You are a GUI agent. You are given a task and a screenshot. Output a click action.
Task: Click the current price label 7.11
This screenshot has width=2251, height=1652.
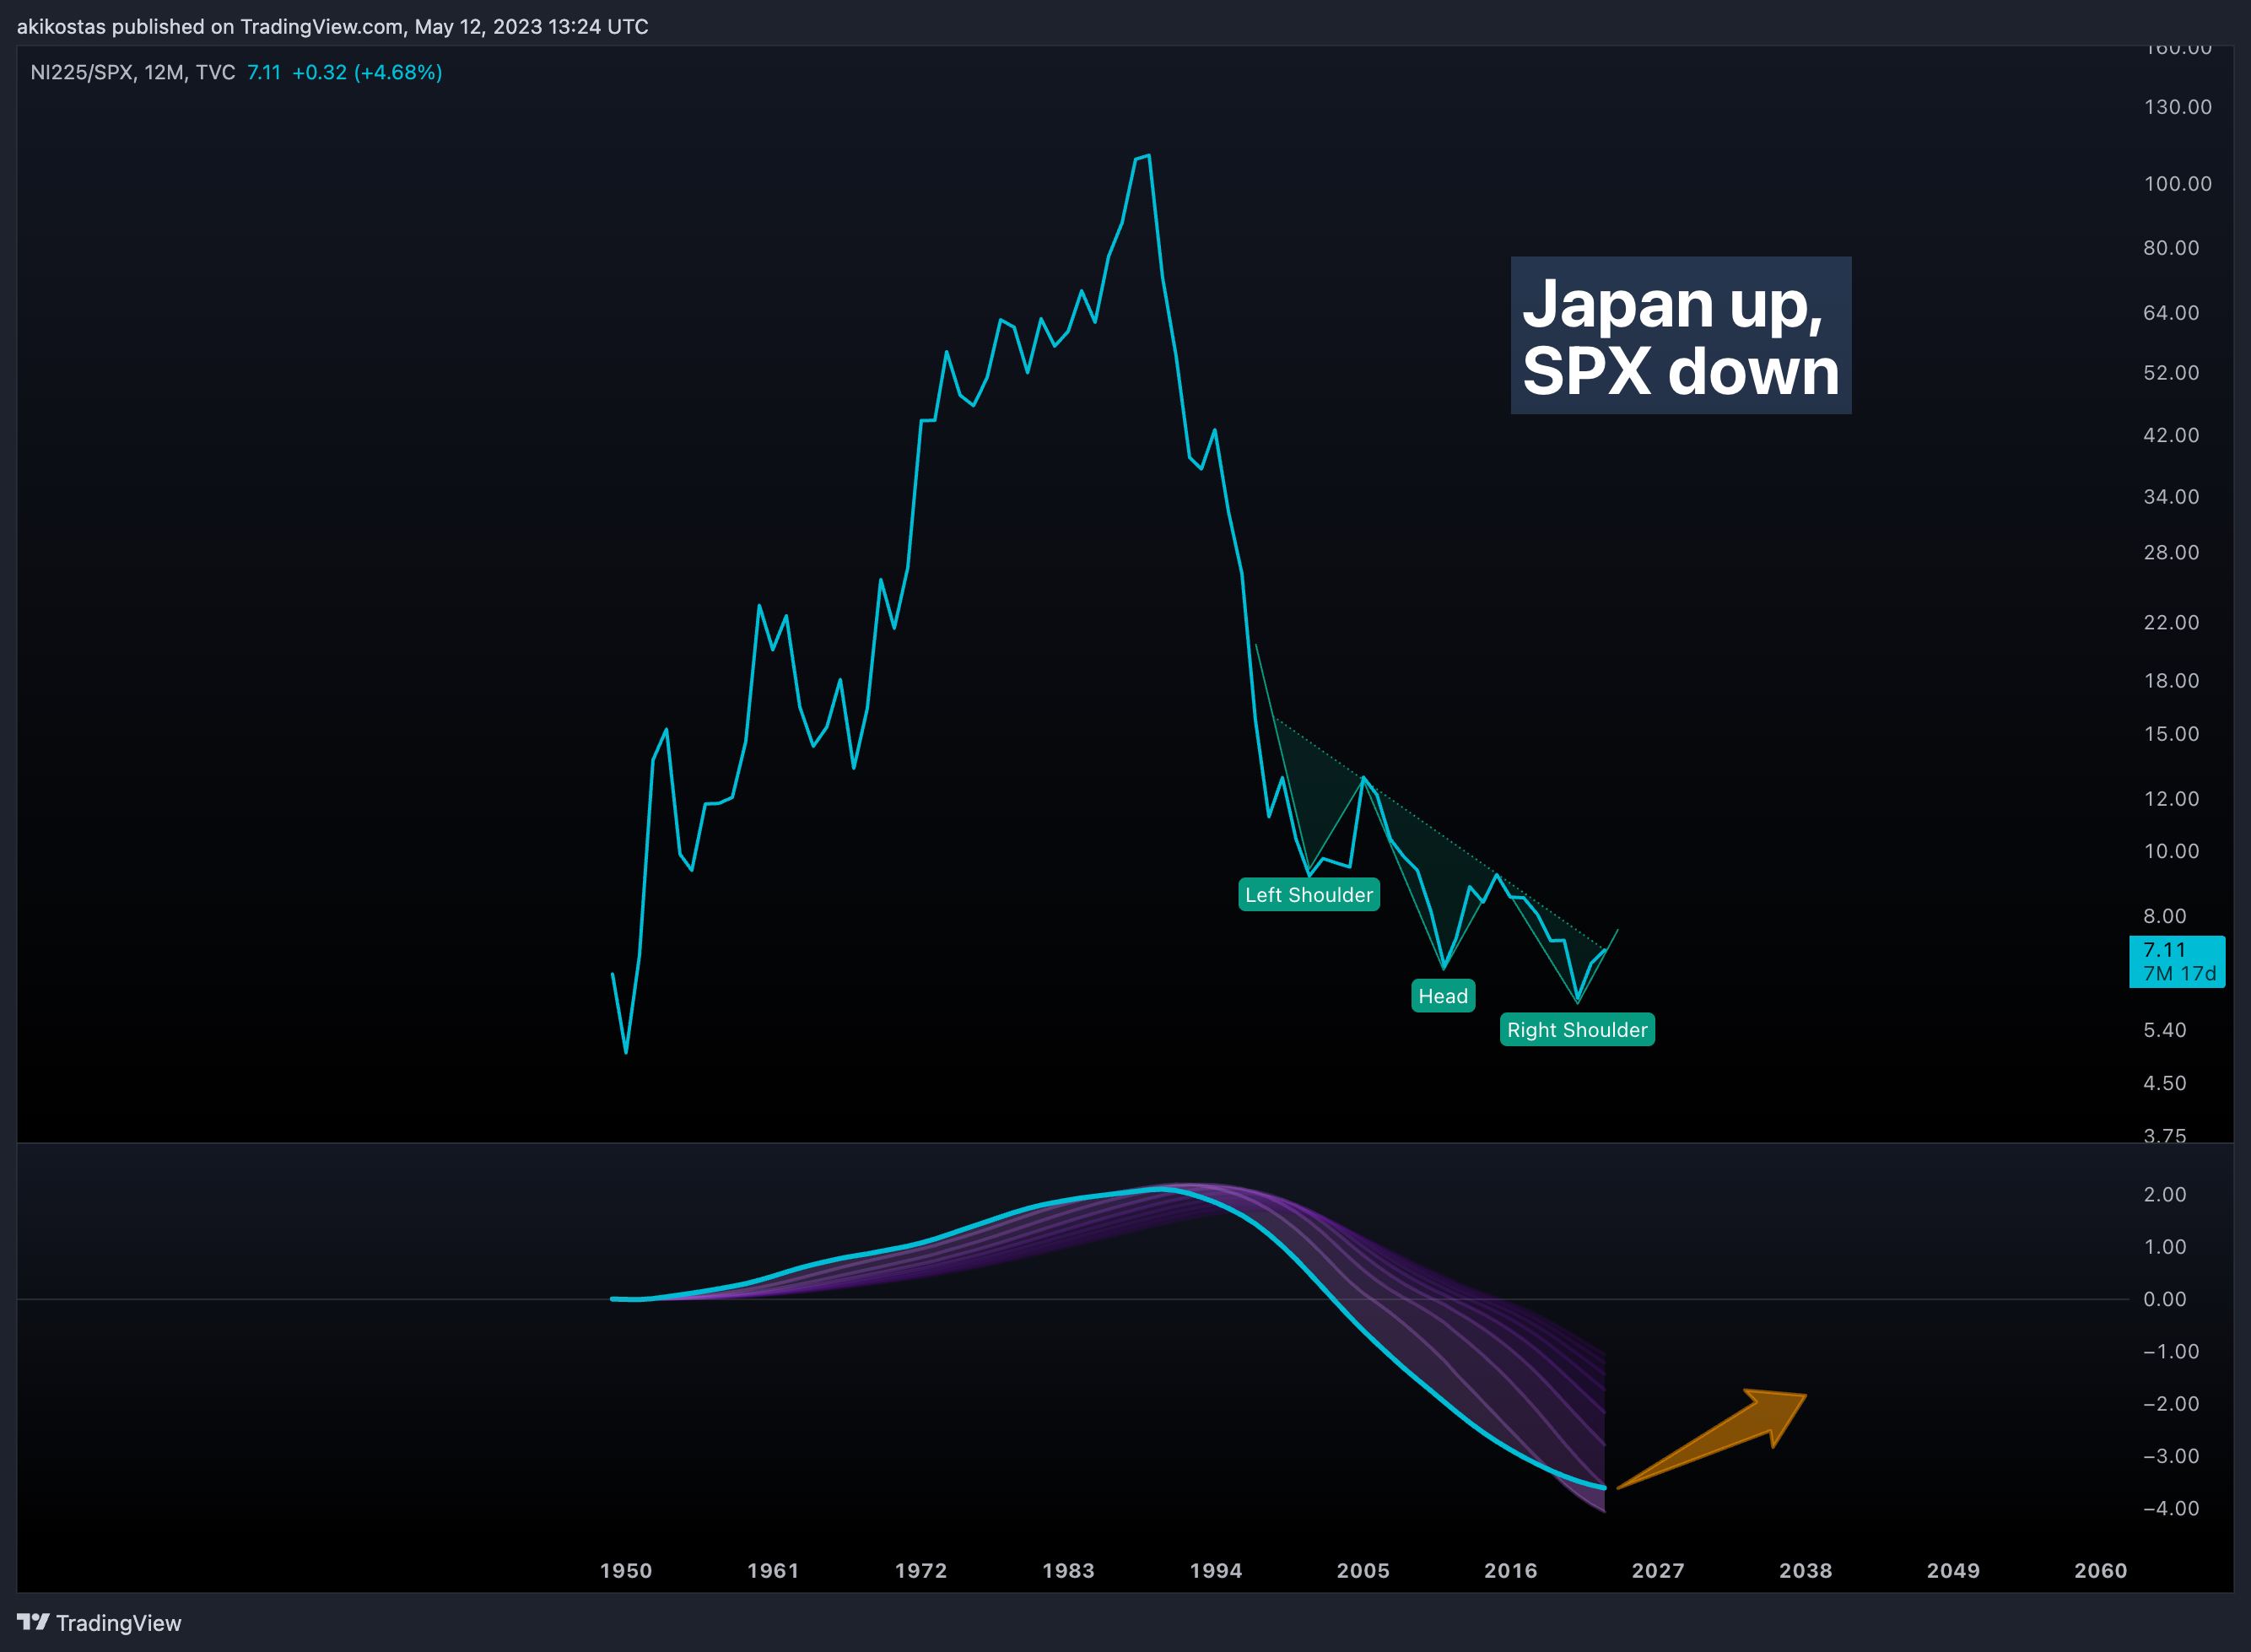tap(2177, 961)
